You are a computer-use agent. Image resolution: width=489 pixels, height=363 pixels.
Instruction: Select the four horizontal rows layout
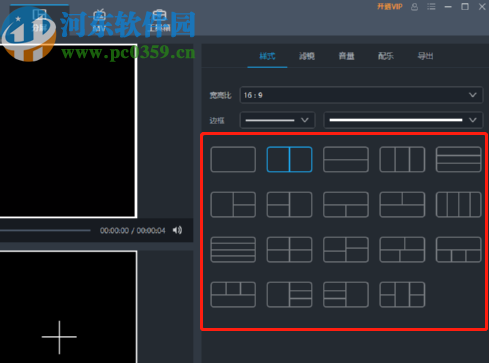pos(233,249)
